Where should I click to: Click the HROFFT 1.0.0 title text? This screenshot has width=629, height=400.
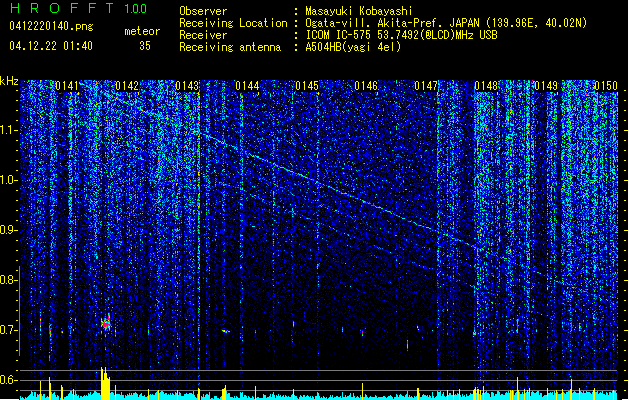(x=79, y=8)
